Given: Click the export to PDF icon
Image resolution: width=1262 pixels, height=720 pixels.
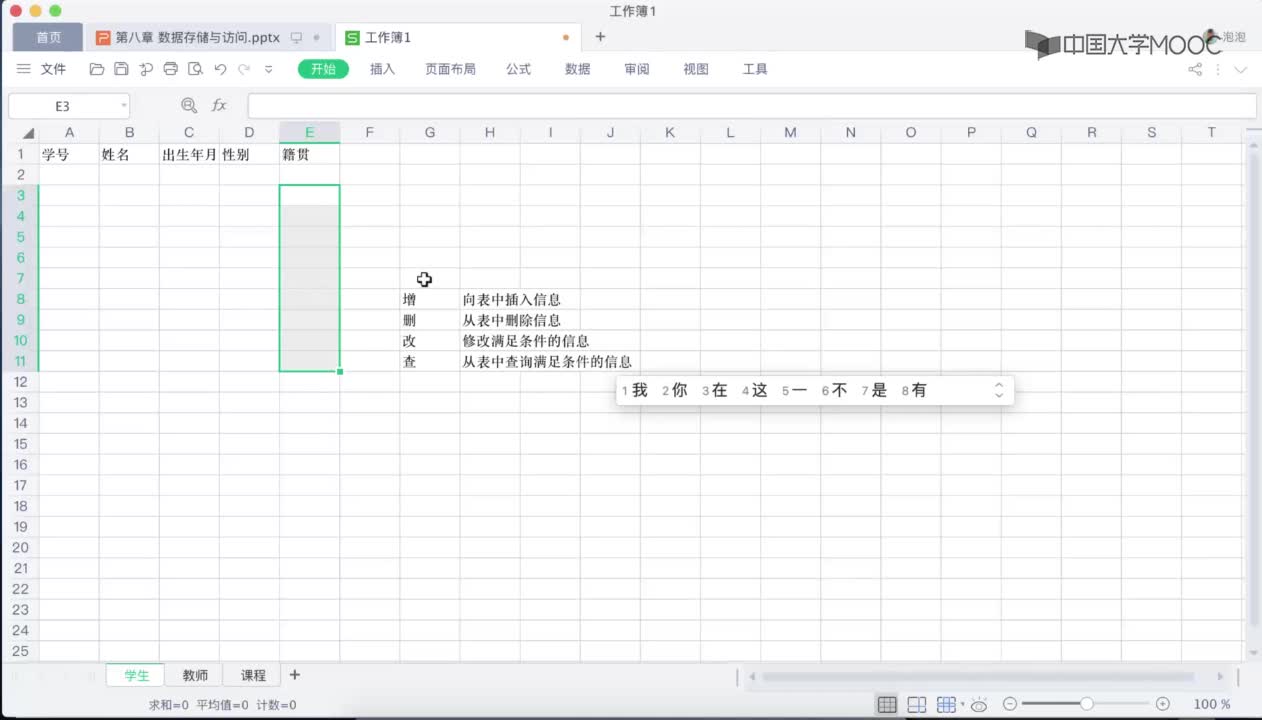Looking at the screenshot, I should pos(146,69).
